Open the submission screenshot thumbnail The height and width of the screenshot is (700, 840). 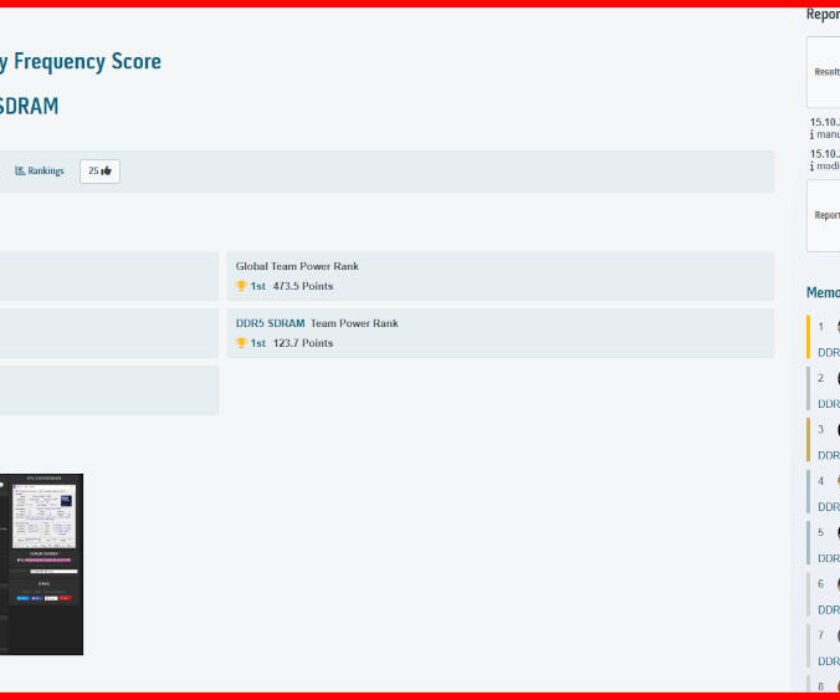41,564
